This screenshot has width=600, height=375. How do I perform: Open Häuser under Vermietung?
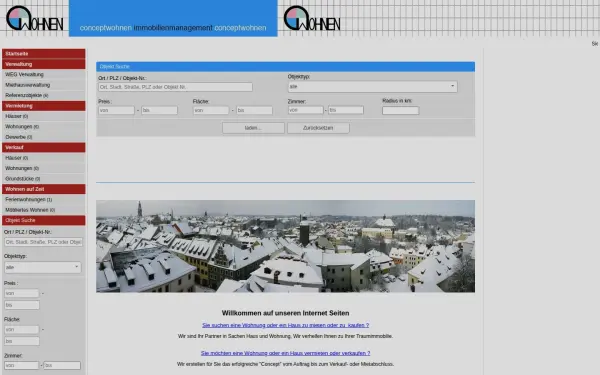(44, 116)
